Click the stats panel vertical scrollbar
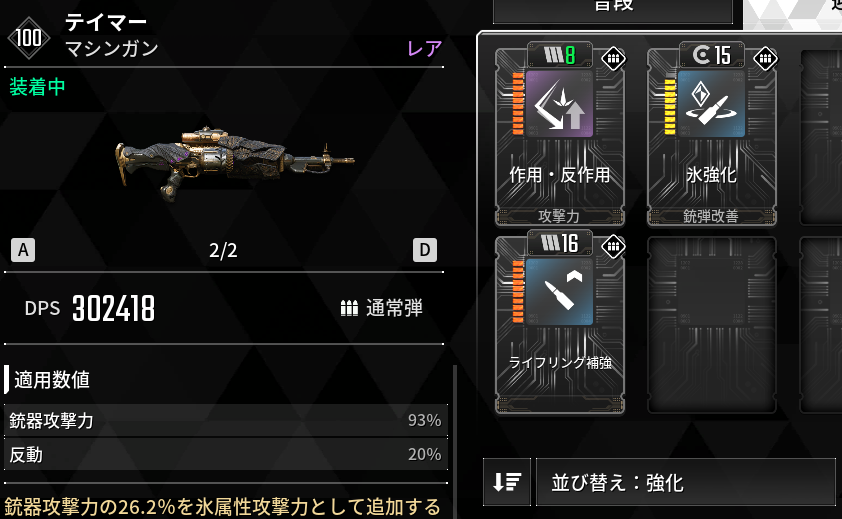 click(x=454, y=441)
